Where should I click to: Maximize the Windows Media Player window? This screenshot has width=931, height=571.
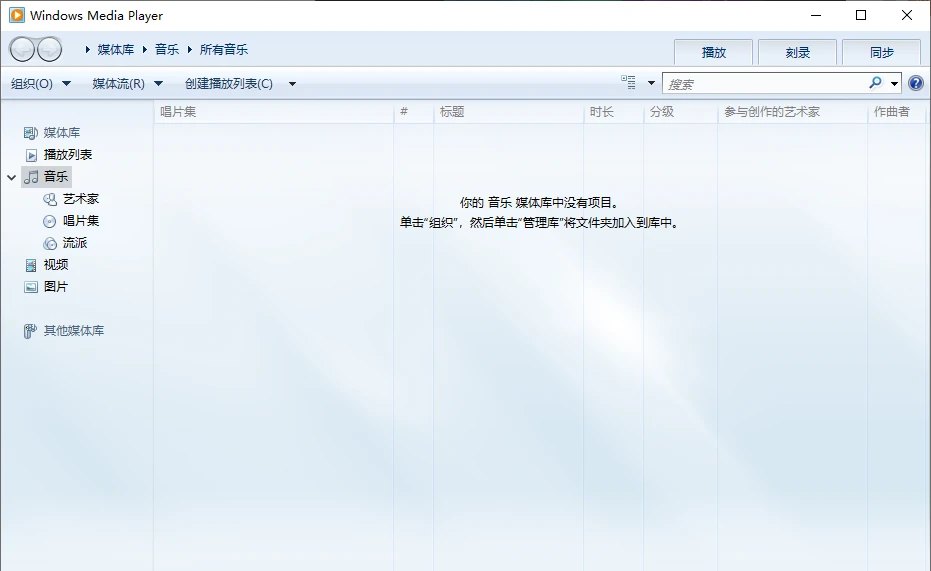[x=861, y=15]
